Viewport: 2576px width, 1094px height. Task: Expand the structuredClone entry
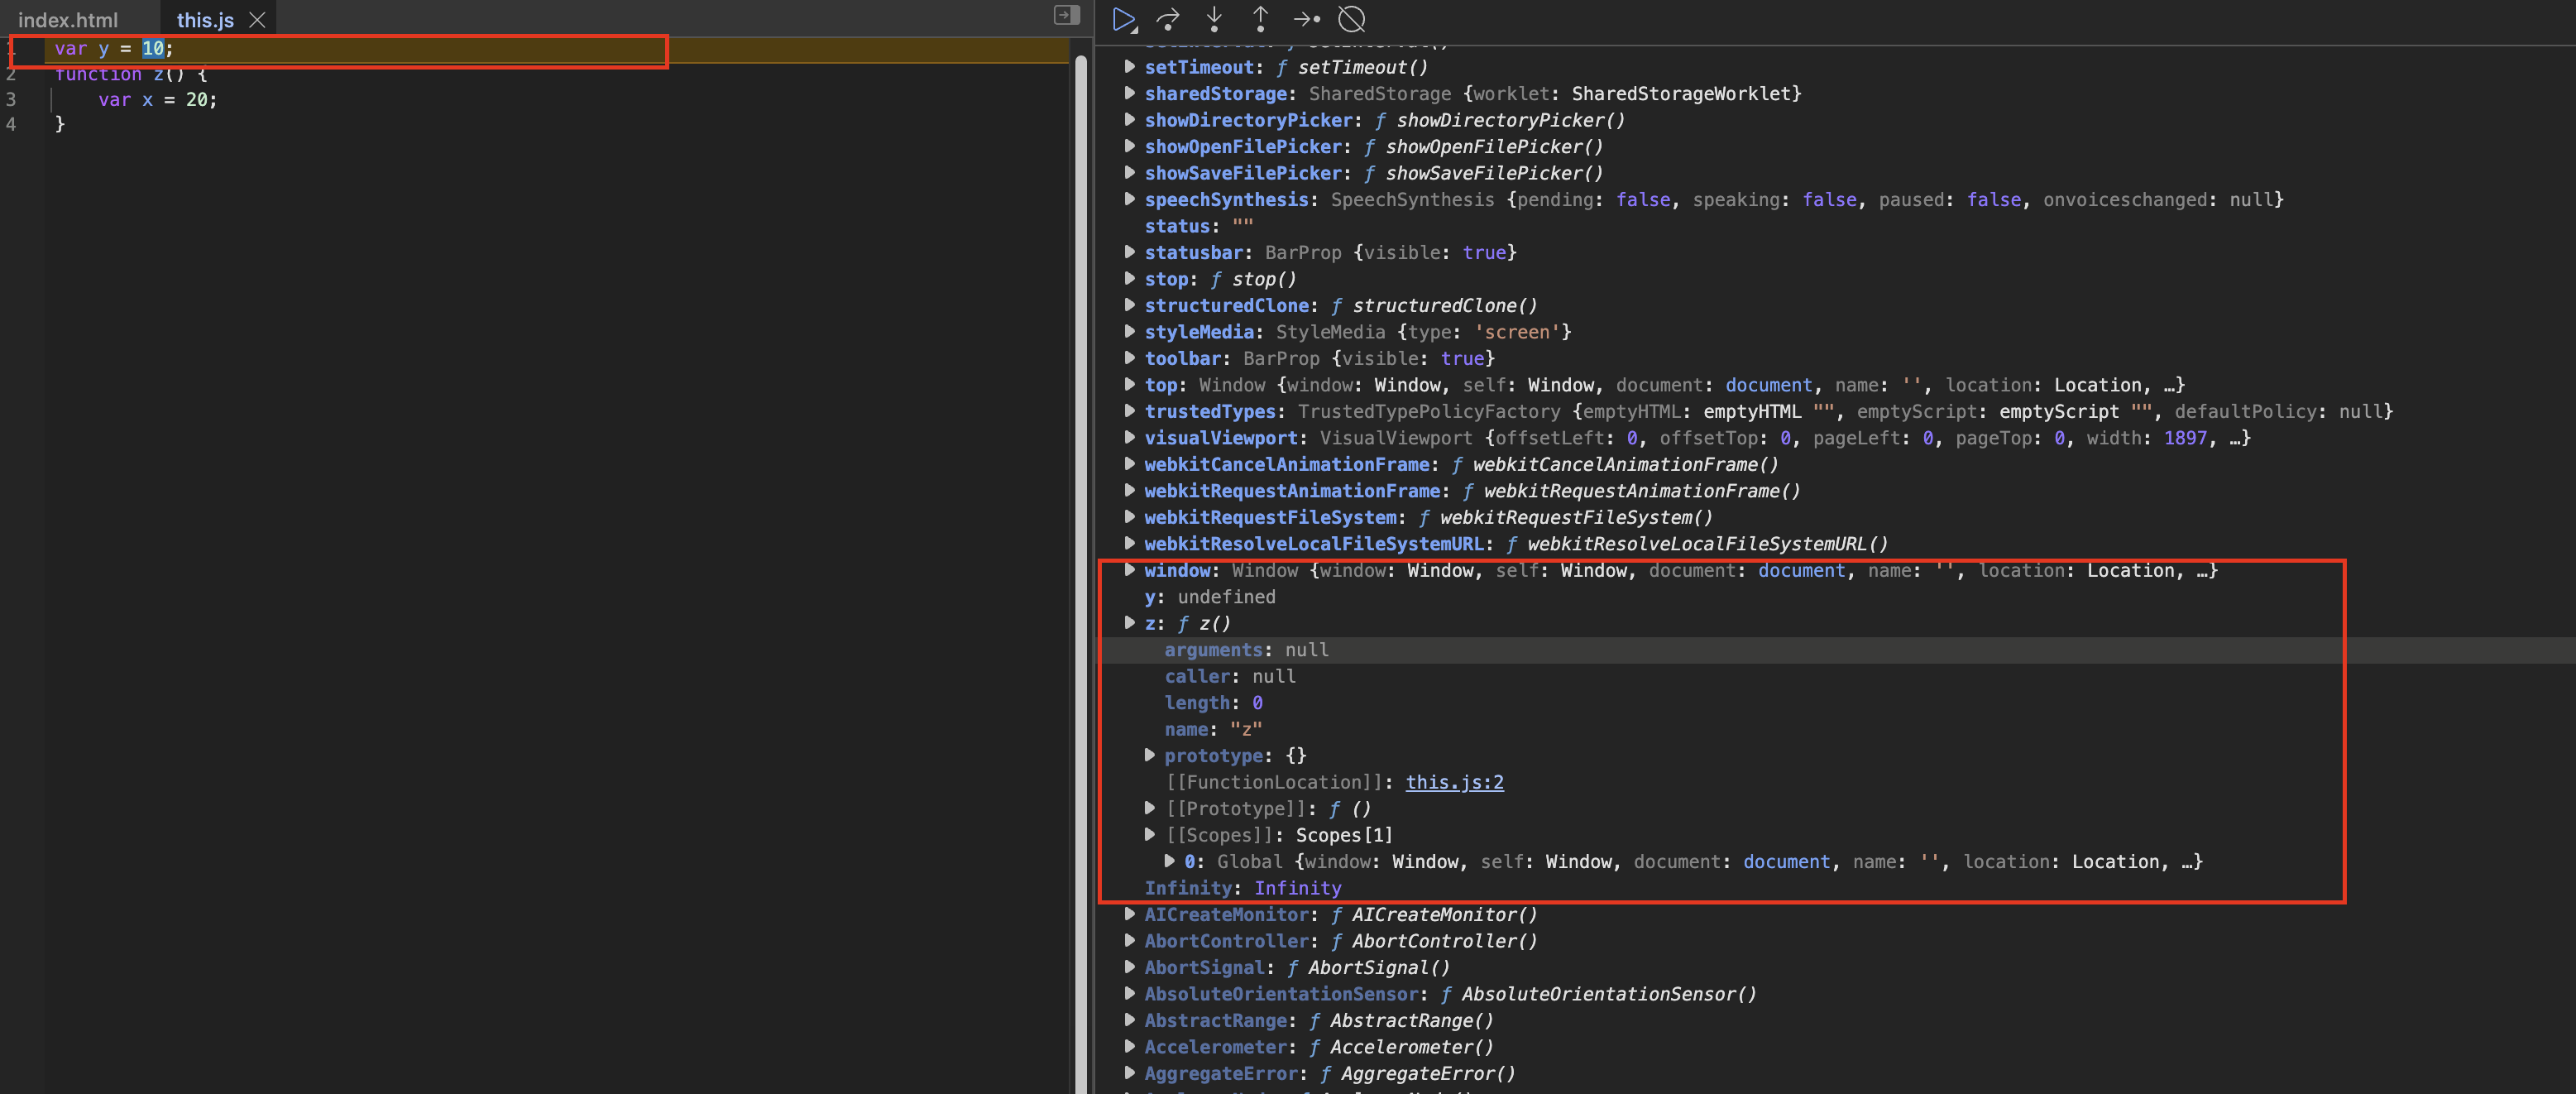coord(1129,305)
